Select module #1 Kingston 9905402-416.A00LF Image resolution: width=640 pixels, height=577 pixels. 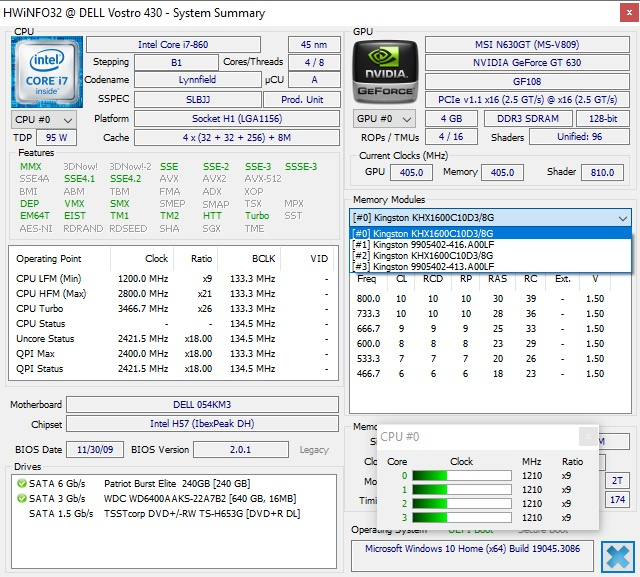[491, 244]
